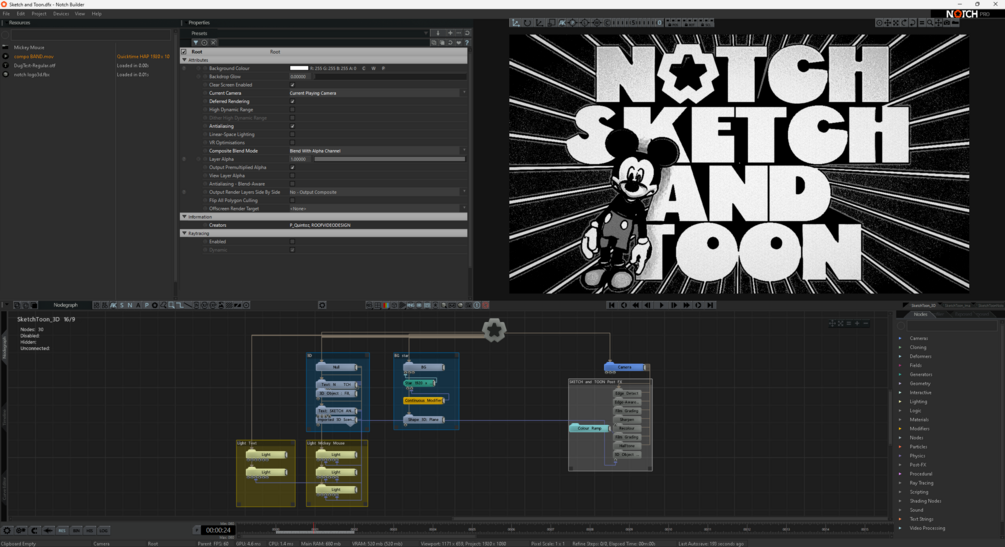Select the notch logo3d.fbx resource

point(31,74)
